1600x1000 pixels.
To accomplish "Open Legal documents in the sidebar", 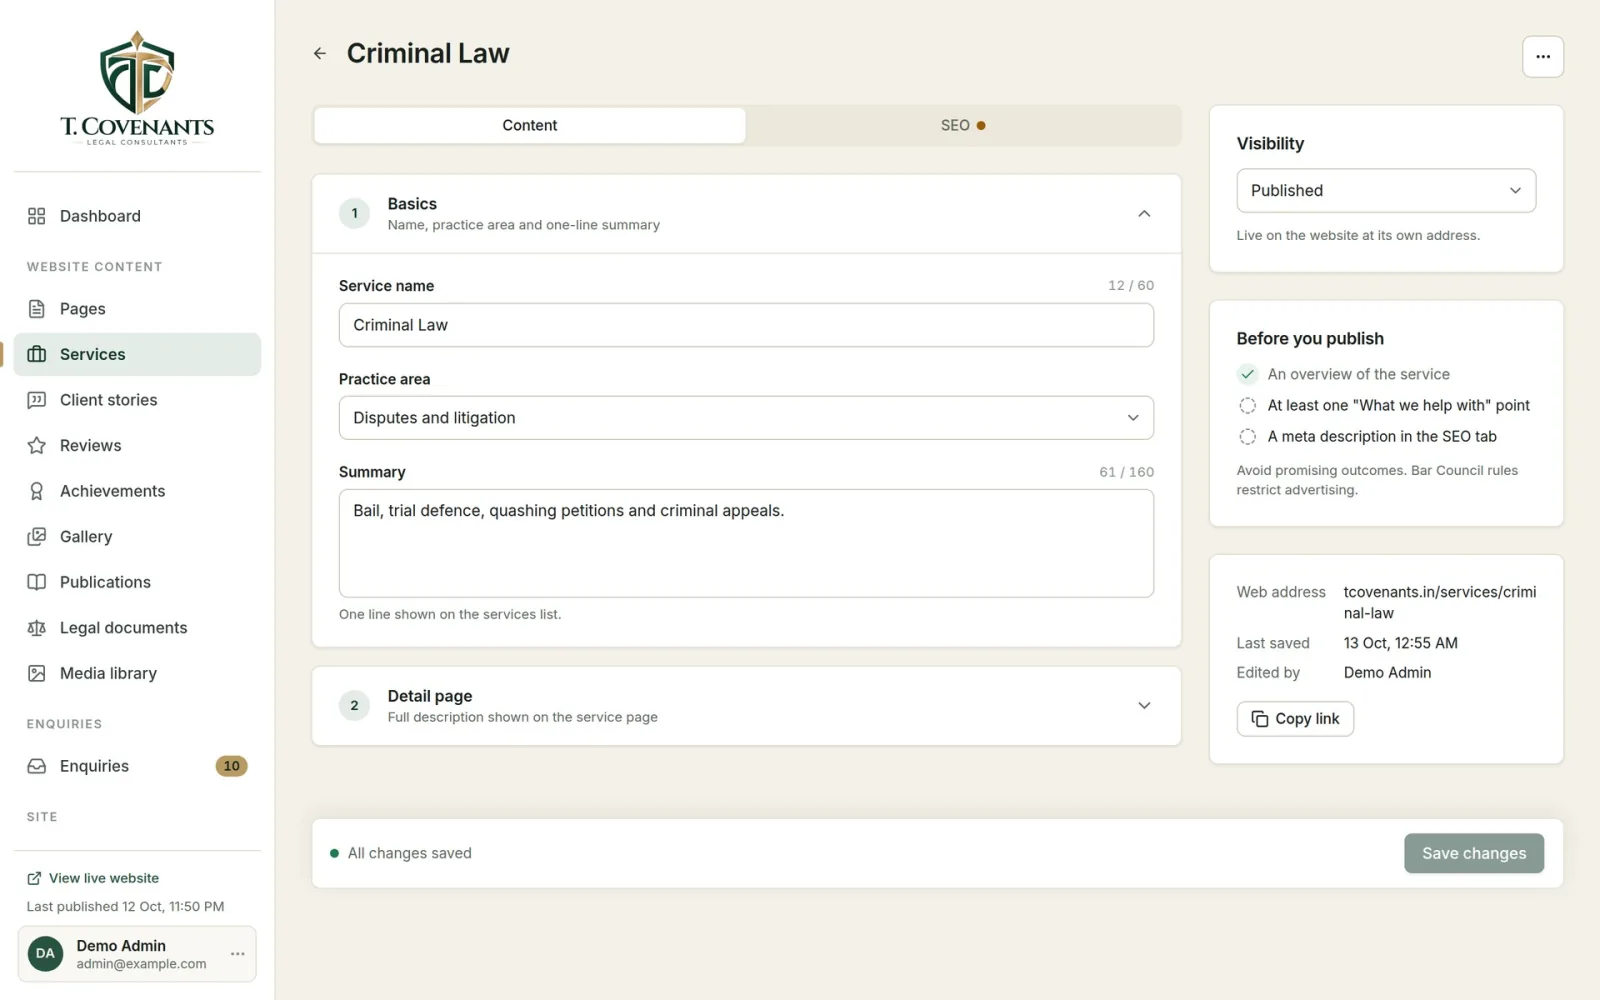I will (137, 628).
